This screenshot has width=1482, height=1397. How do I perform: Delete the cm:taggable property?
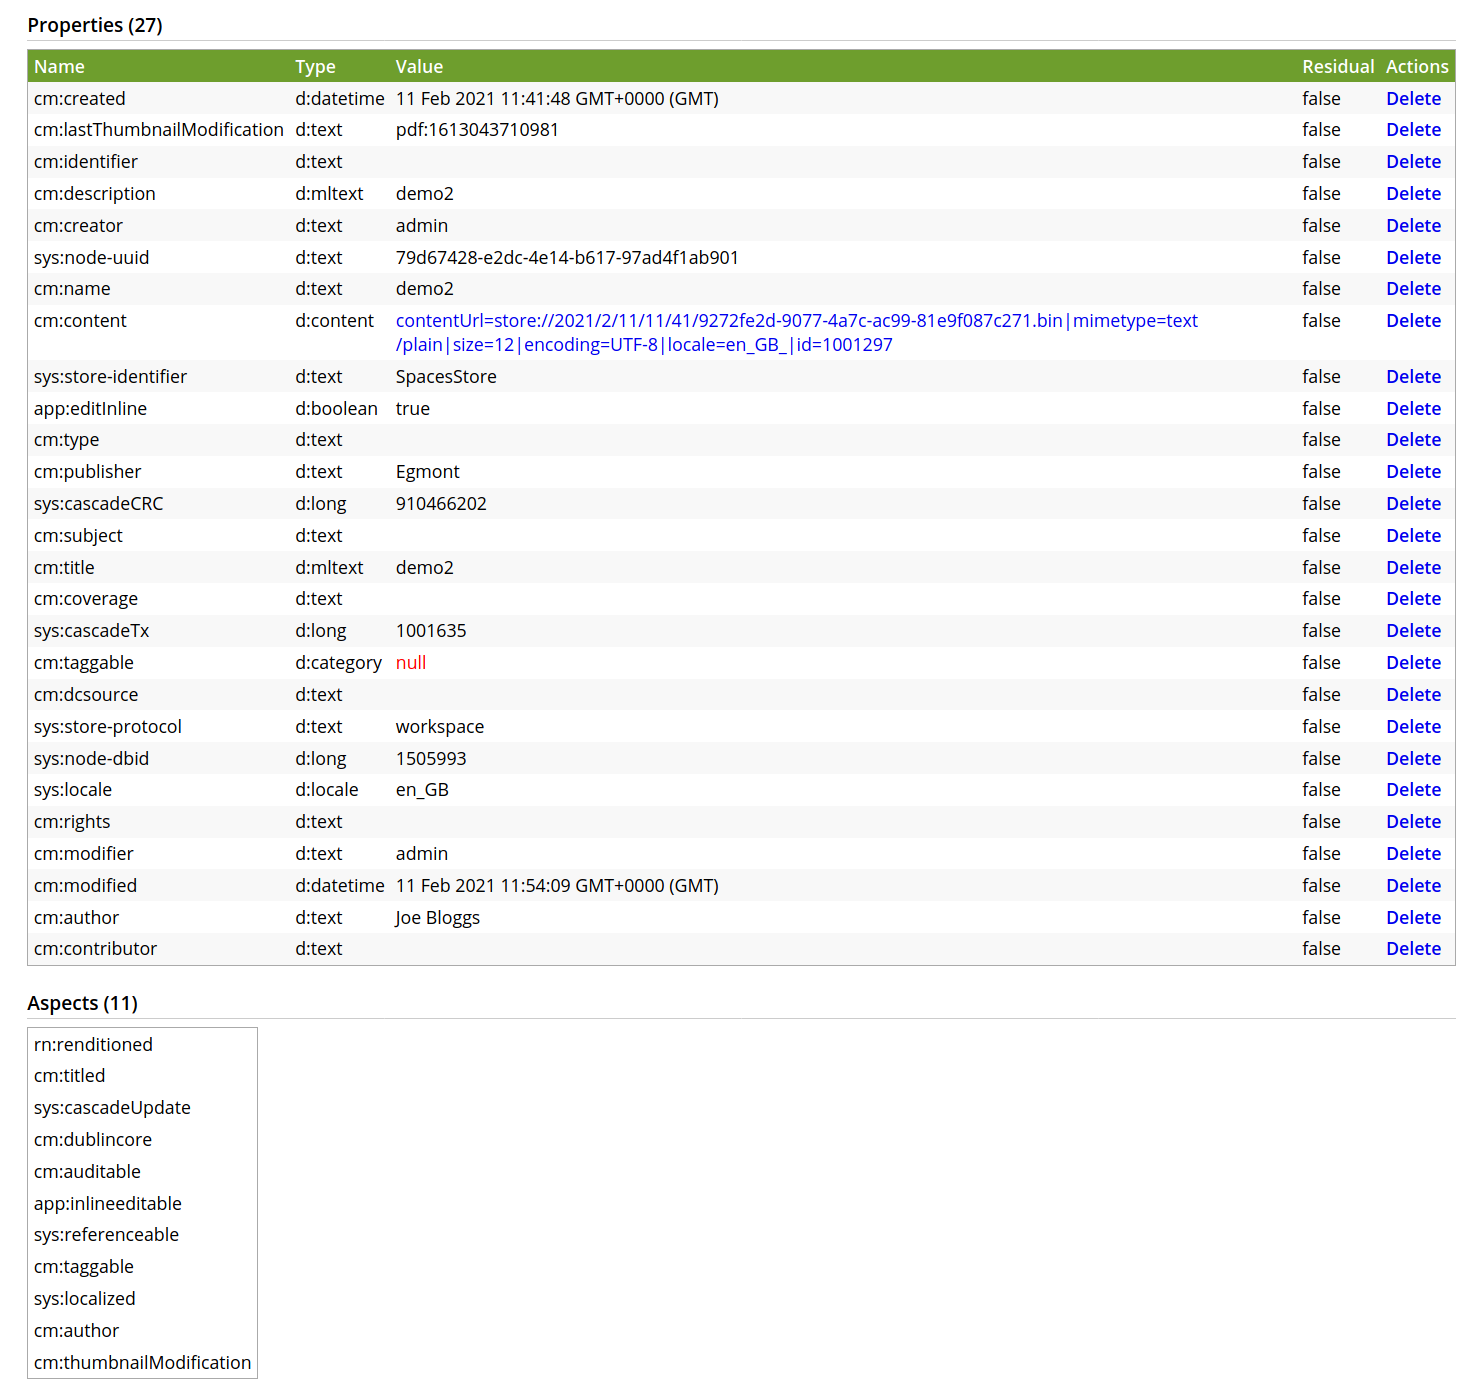pyautogui.click(x=1413, y=662)
